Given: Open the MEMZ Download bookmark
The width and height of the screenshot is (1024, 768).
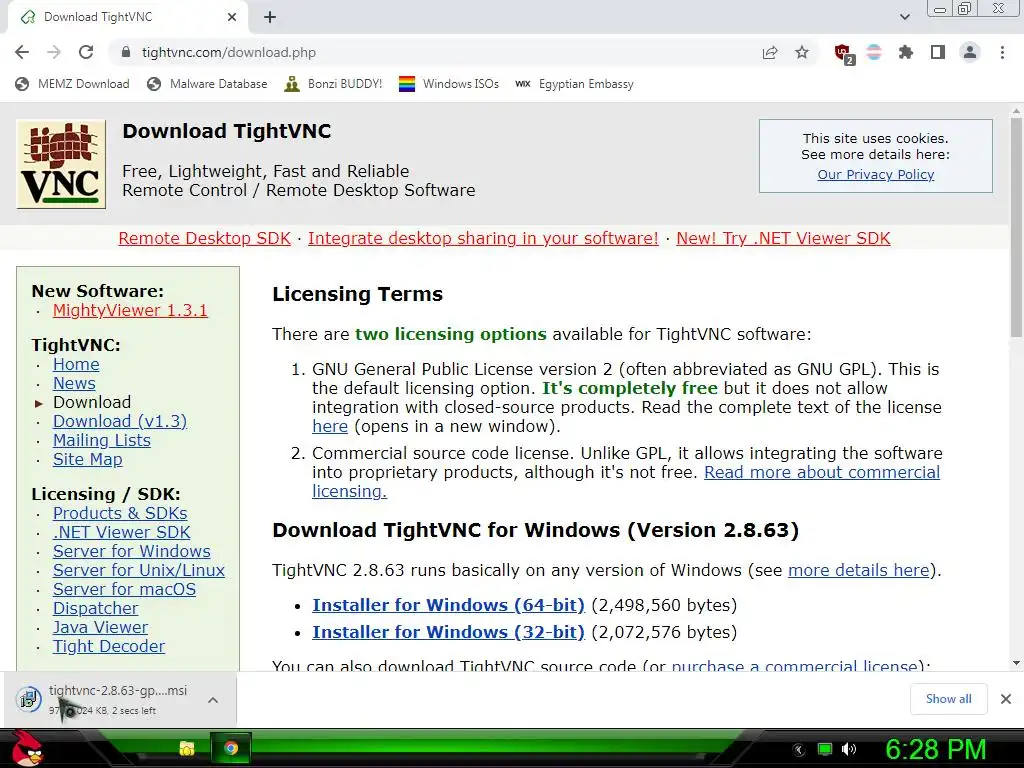Looking at the screenshot, I should (x=72, y=84).
